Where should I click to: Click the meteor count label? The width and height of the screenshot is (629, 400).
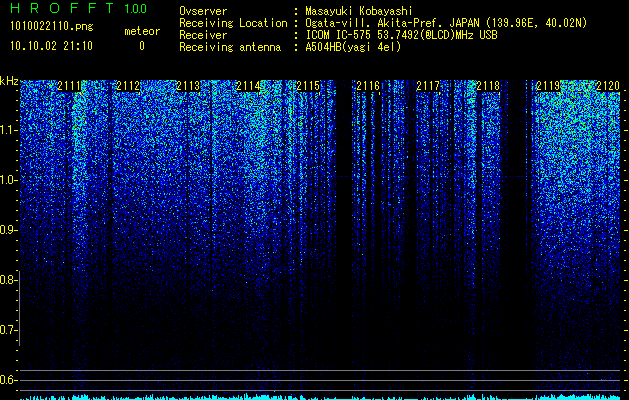142,31
